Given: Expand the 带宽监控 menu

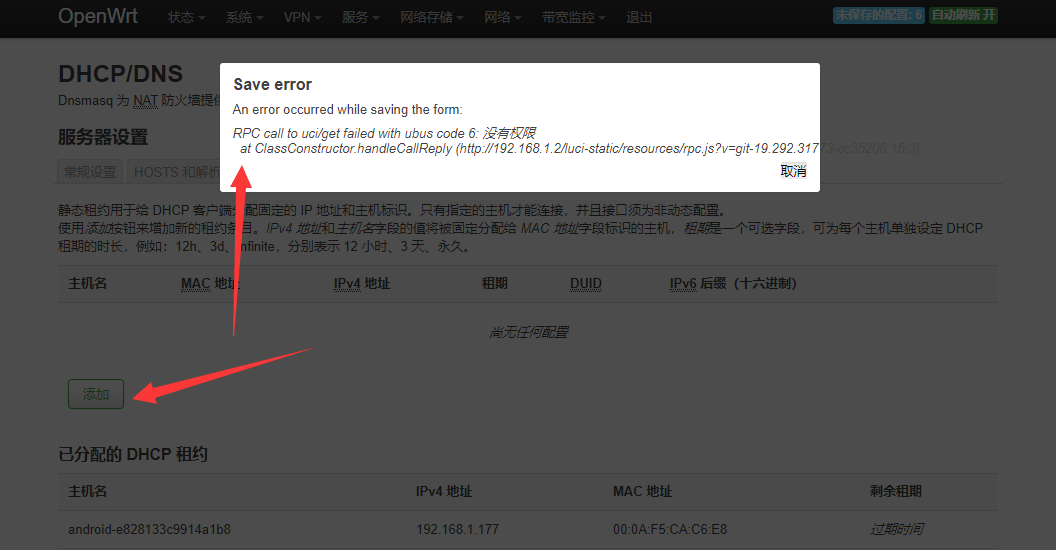Looking at the screenshot, I should pos(574,18).
